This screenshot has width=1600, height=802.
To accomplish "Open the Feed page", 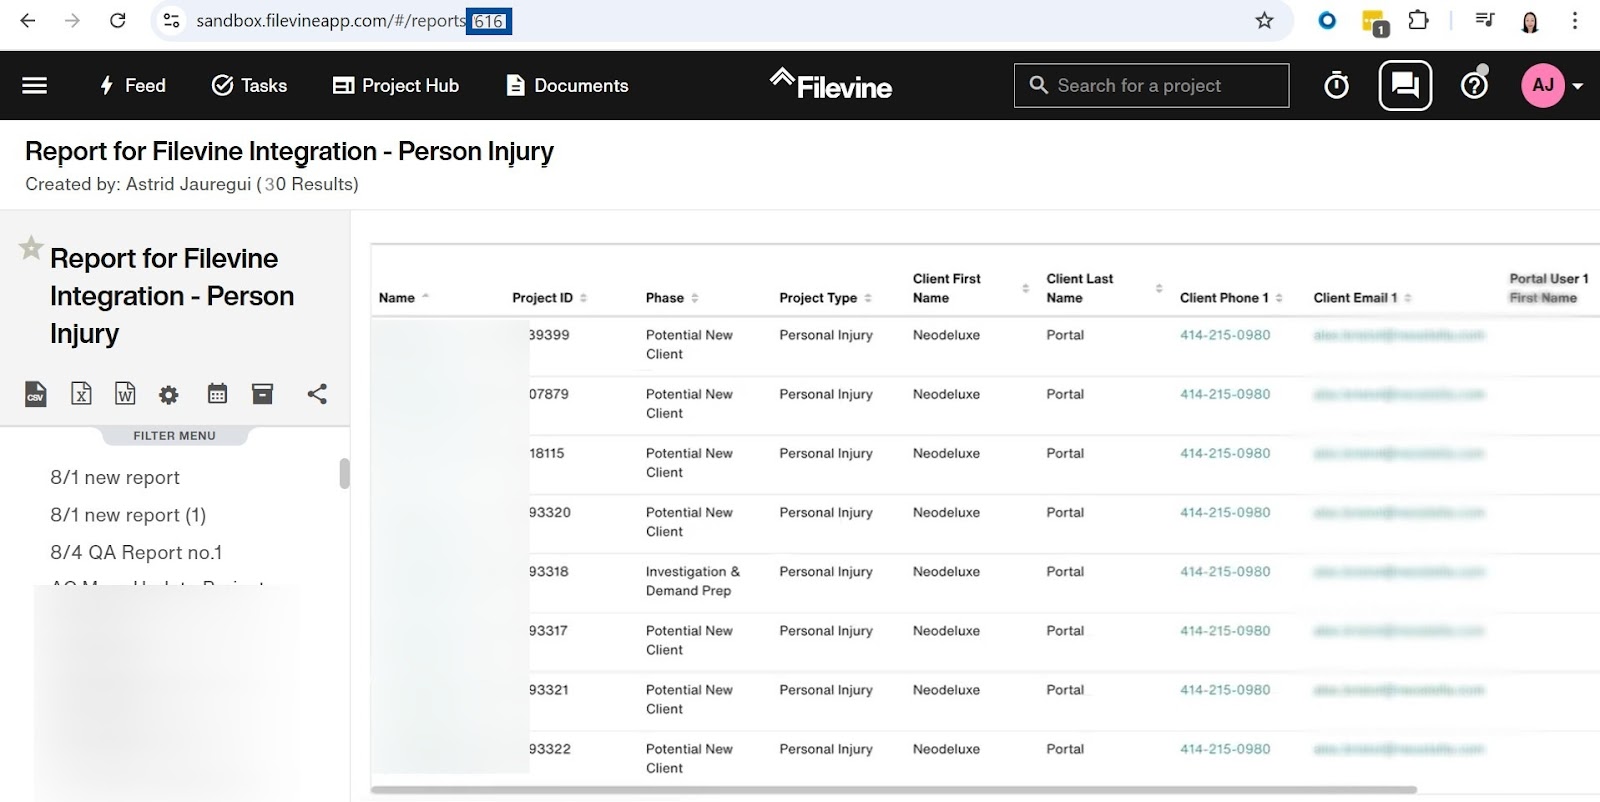I will point(132,86).
